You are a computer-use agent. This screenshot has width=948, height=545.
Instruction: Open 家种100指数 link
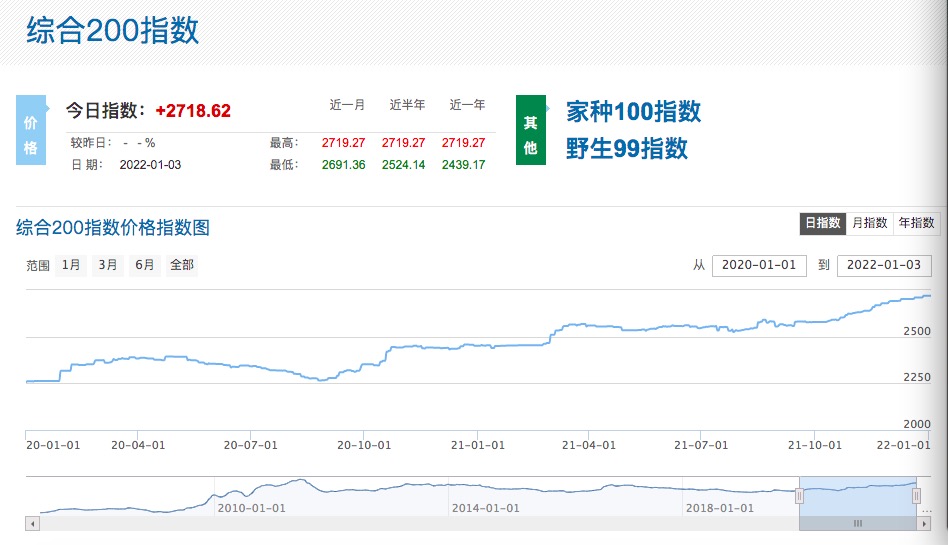633,111
